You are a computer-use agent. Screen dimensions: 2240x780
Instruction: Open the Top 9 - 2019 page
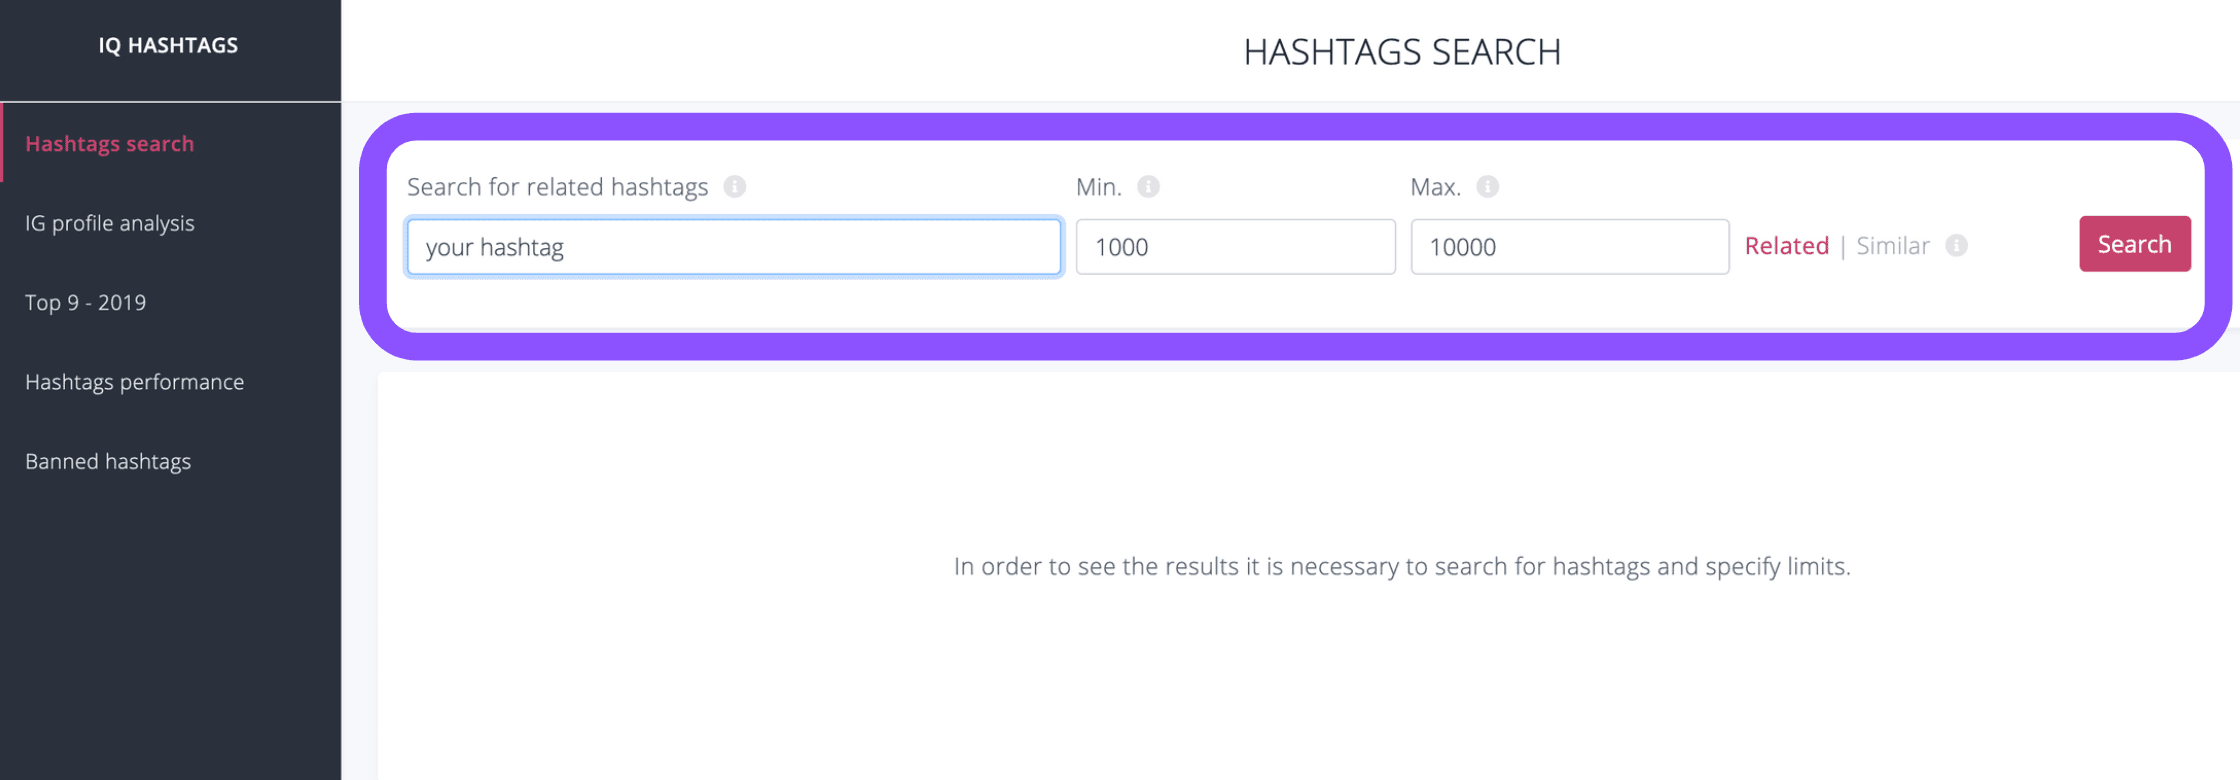[86, 302]
